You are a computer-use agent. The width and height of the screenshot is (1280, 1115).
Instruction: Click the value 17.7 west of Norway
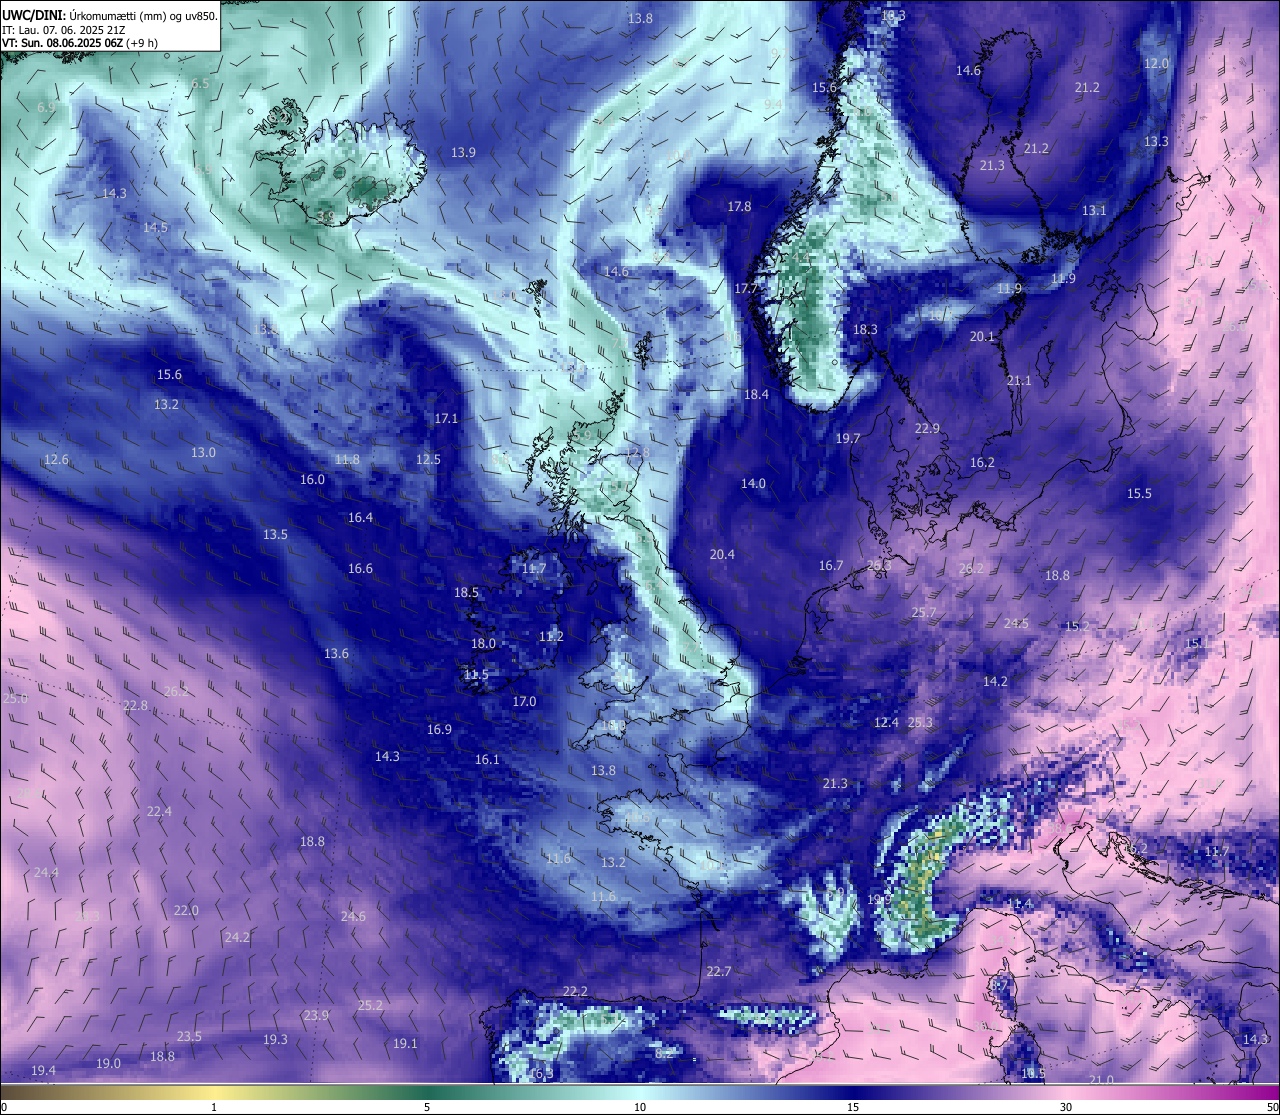pos(746,289)
